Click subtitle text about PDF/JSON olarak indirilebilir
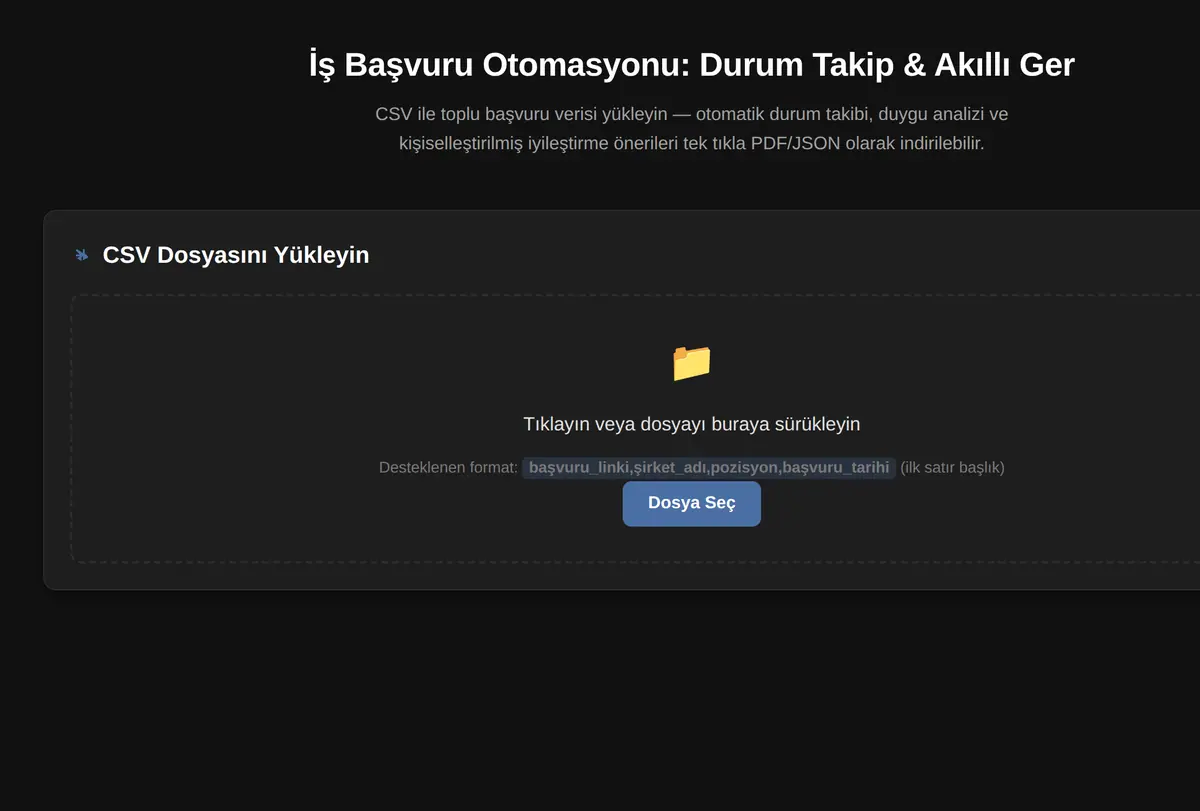1200x811 pixels. click(x=692, y=129)
